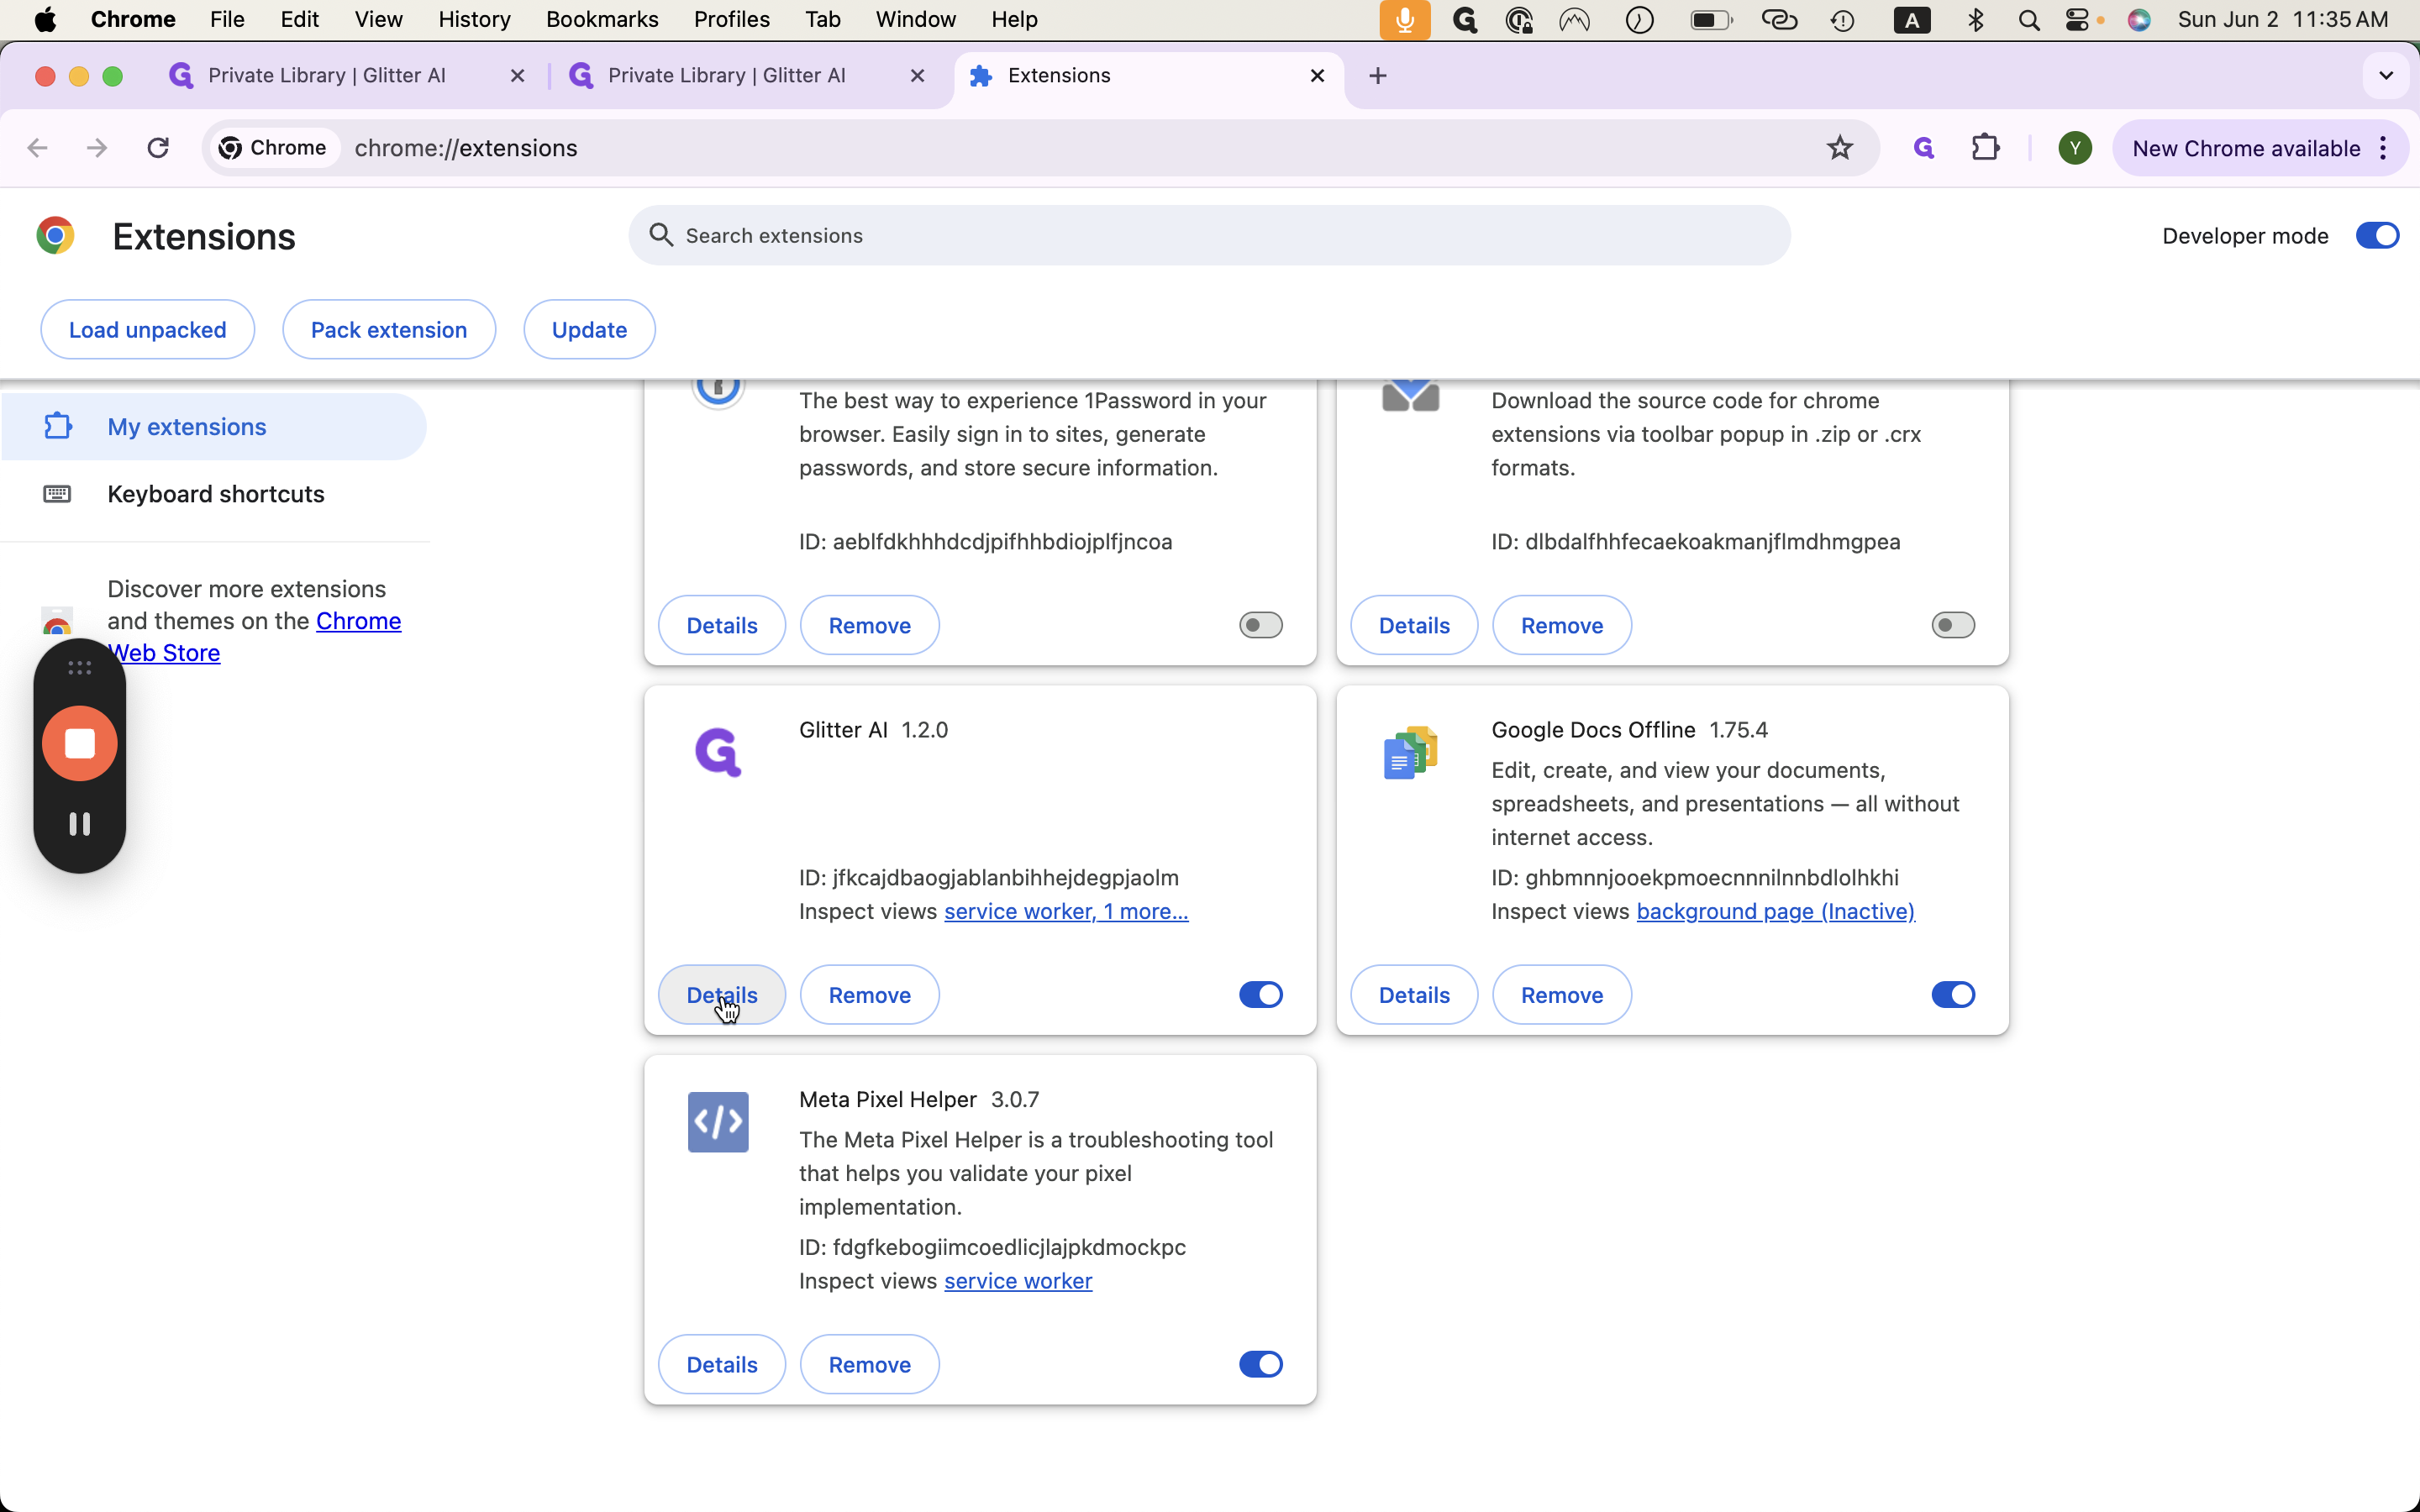Inspect Meta Pixel Helper service worker

pyautogui.click(x=1018, y=1281)
